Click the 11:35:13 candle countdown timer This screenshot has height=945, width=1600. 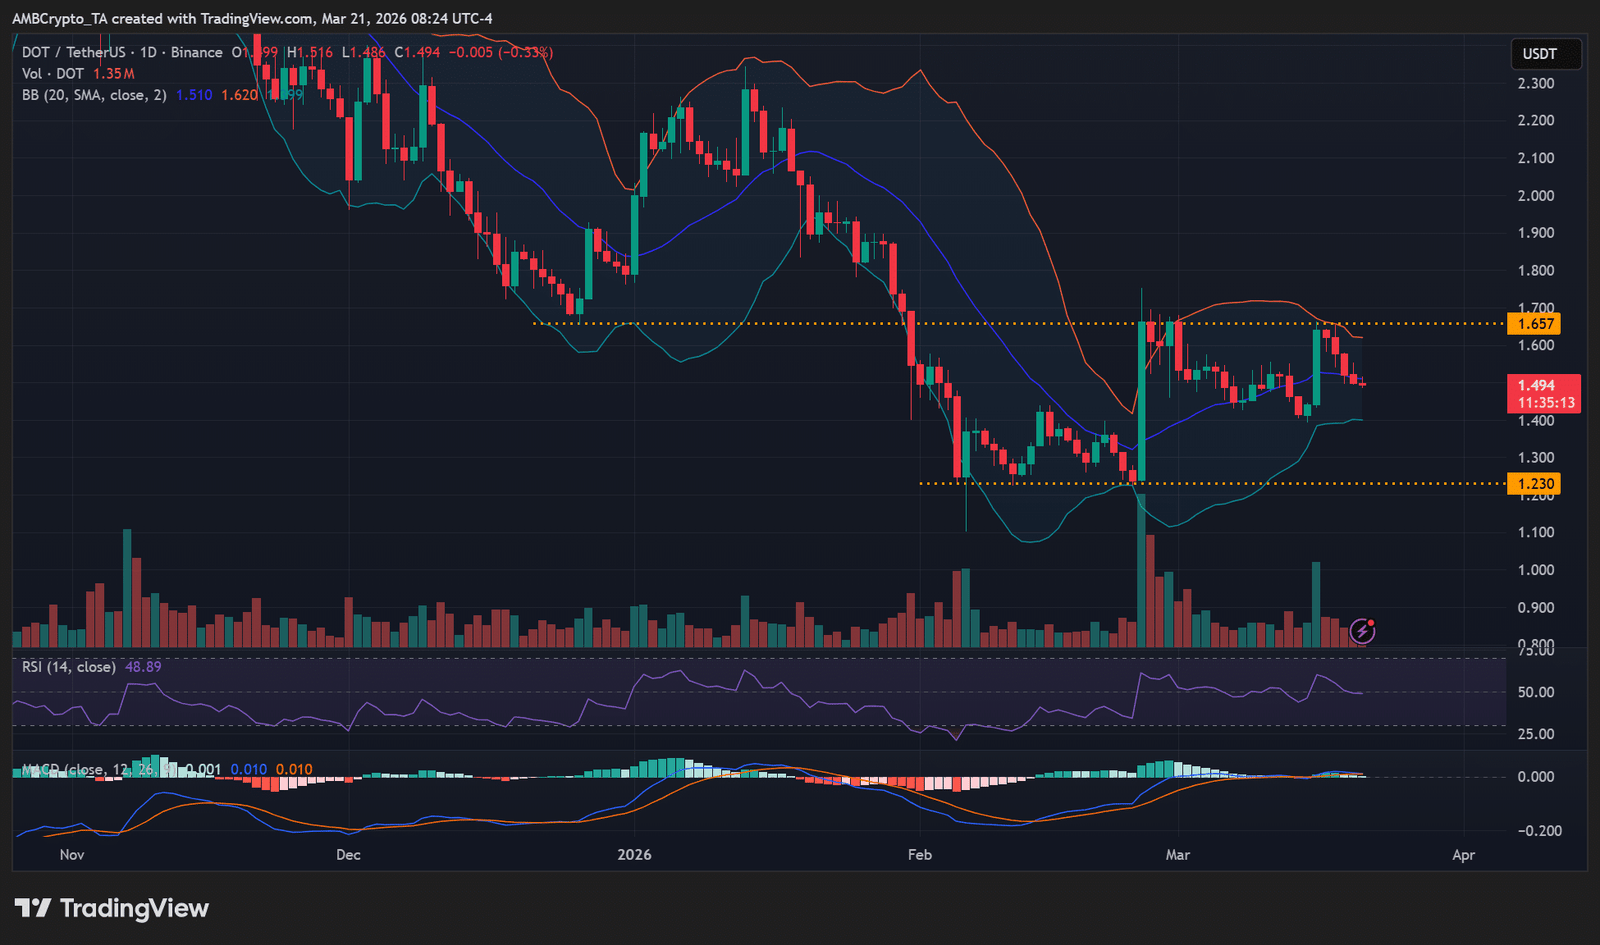(x=1545, y=403)
